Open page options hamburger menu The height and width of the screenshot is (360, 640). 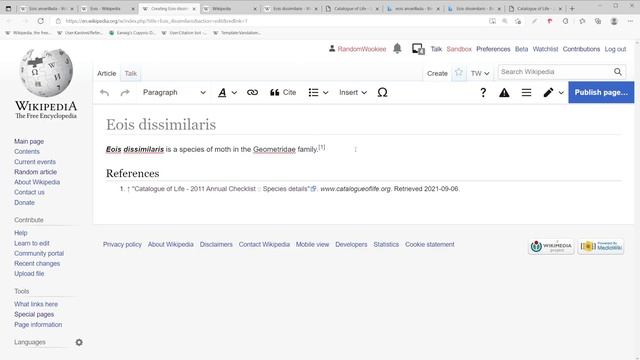[x=527, y=93]
